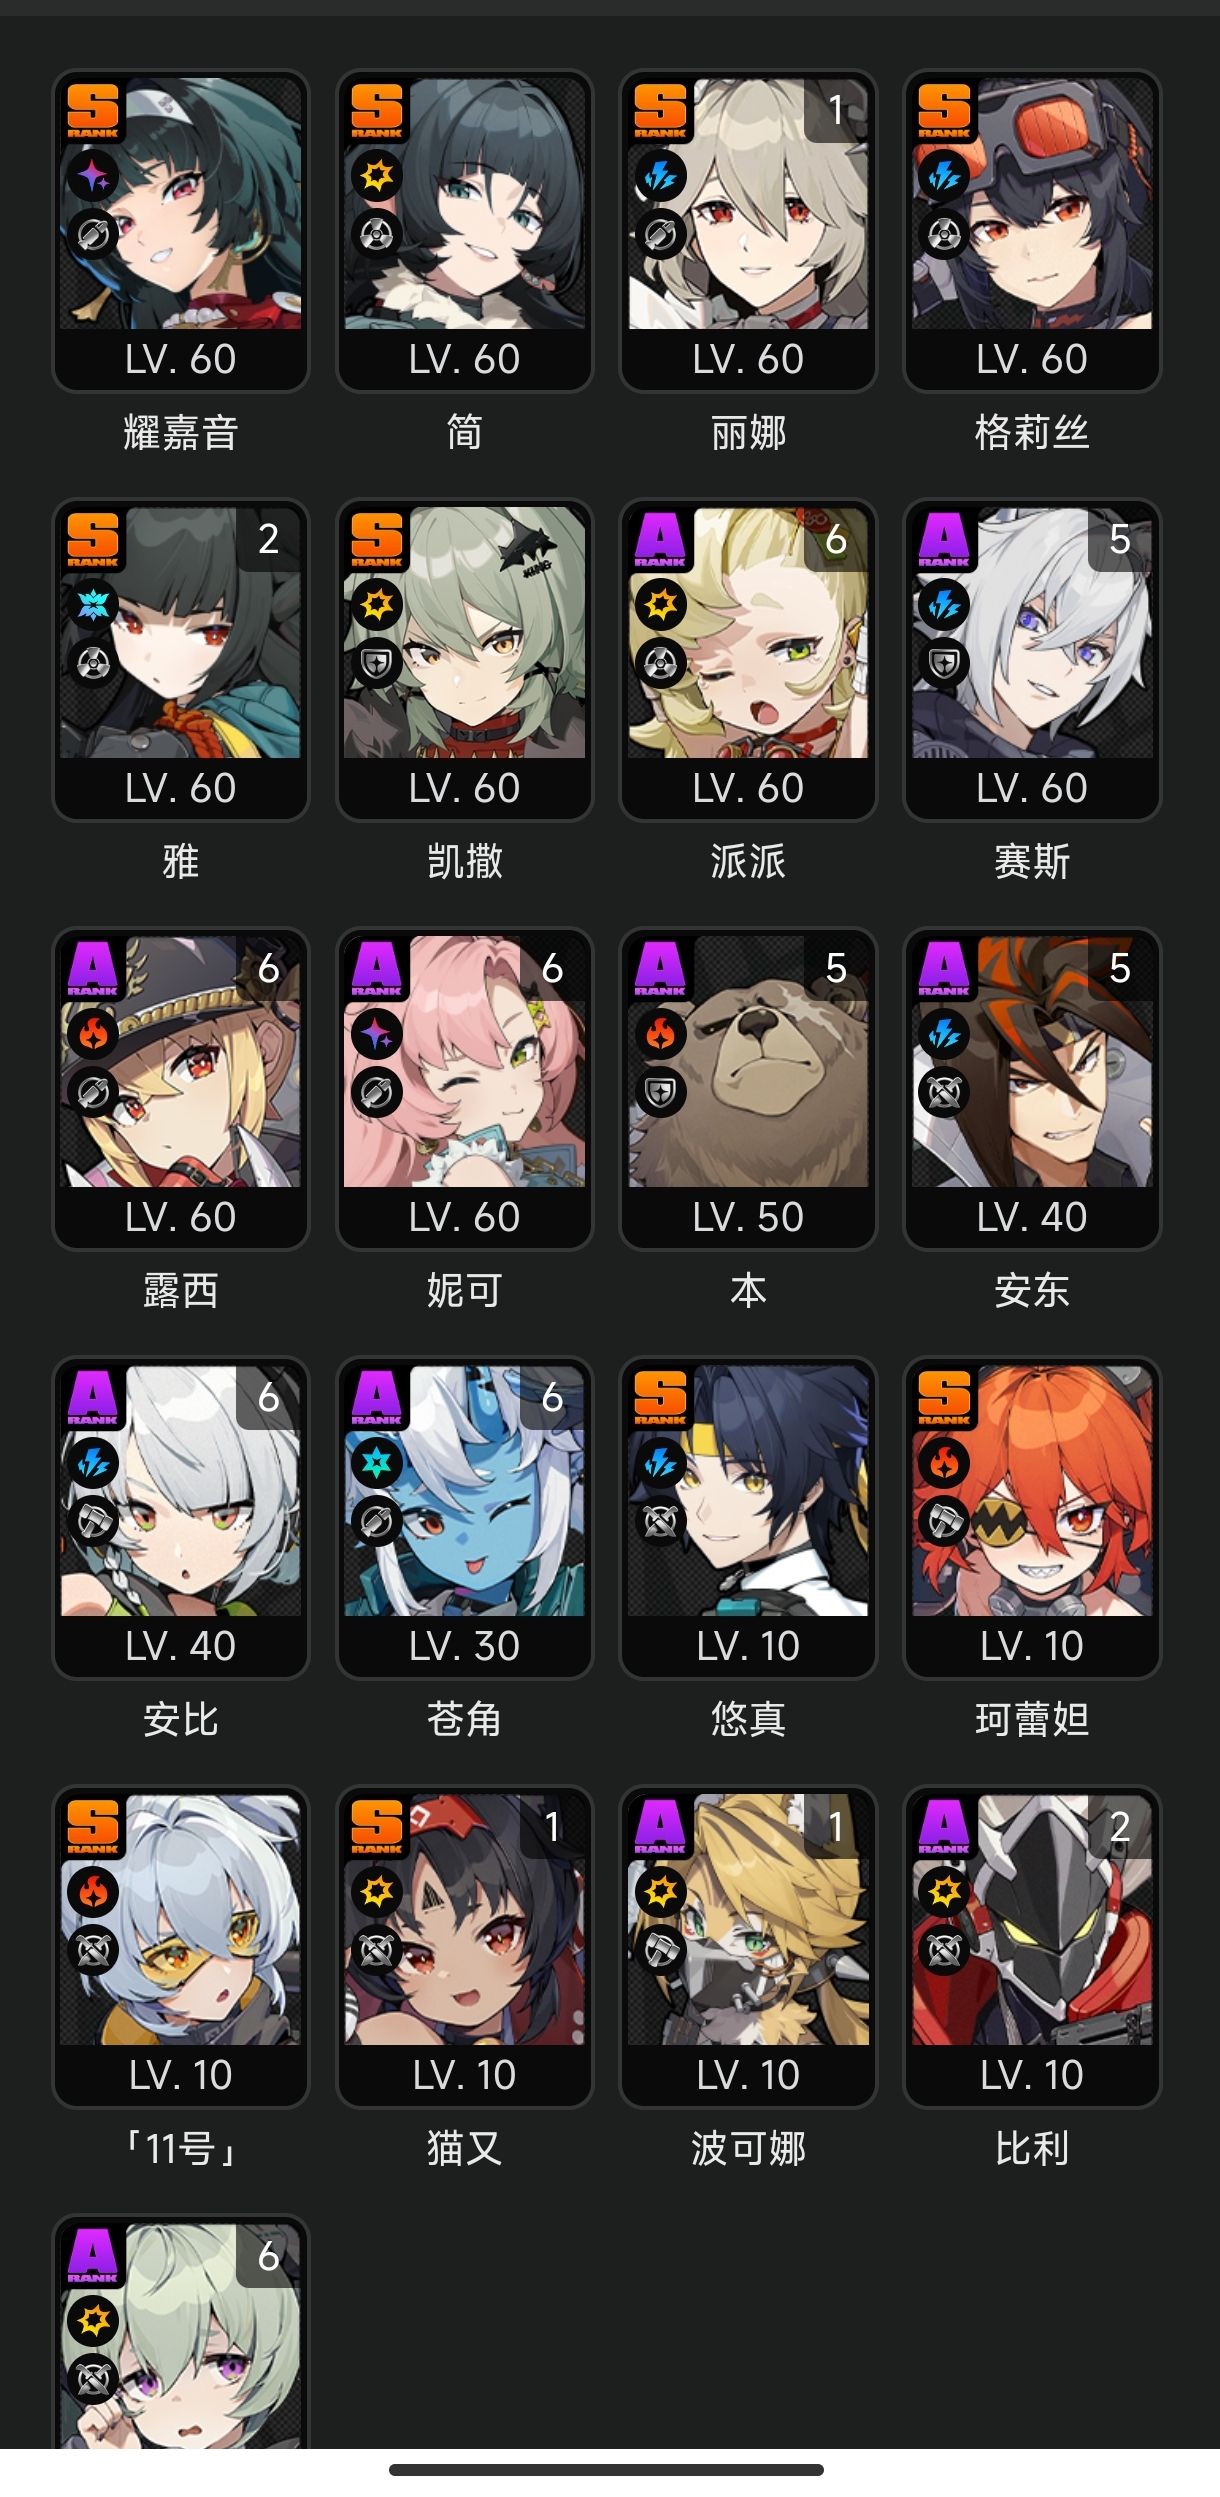
Task: Open 悠真 agent portrait
Action: (x=748, y=1491)
